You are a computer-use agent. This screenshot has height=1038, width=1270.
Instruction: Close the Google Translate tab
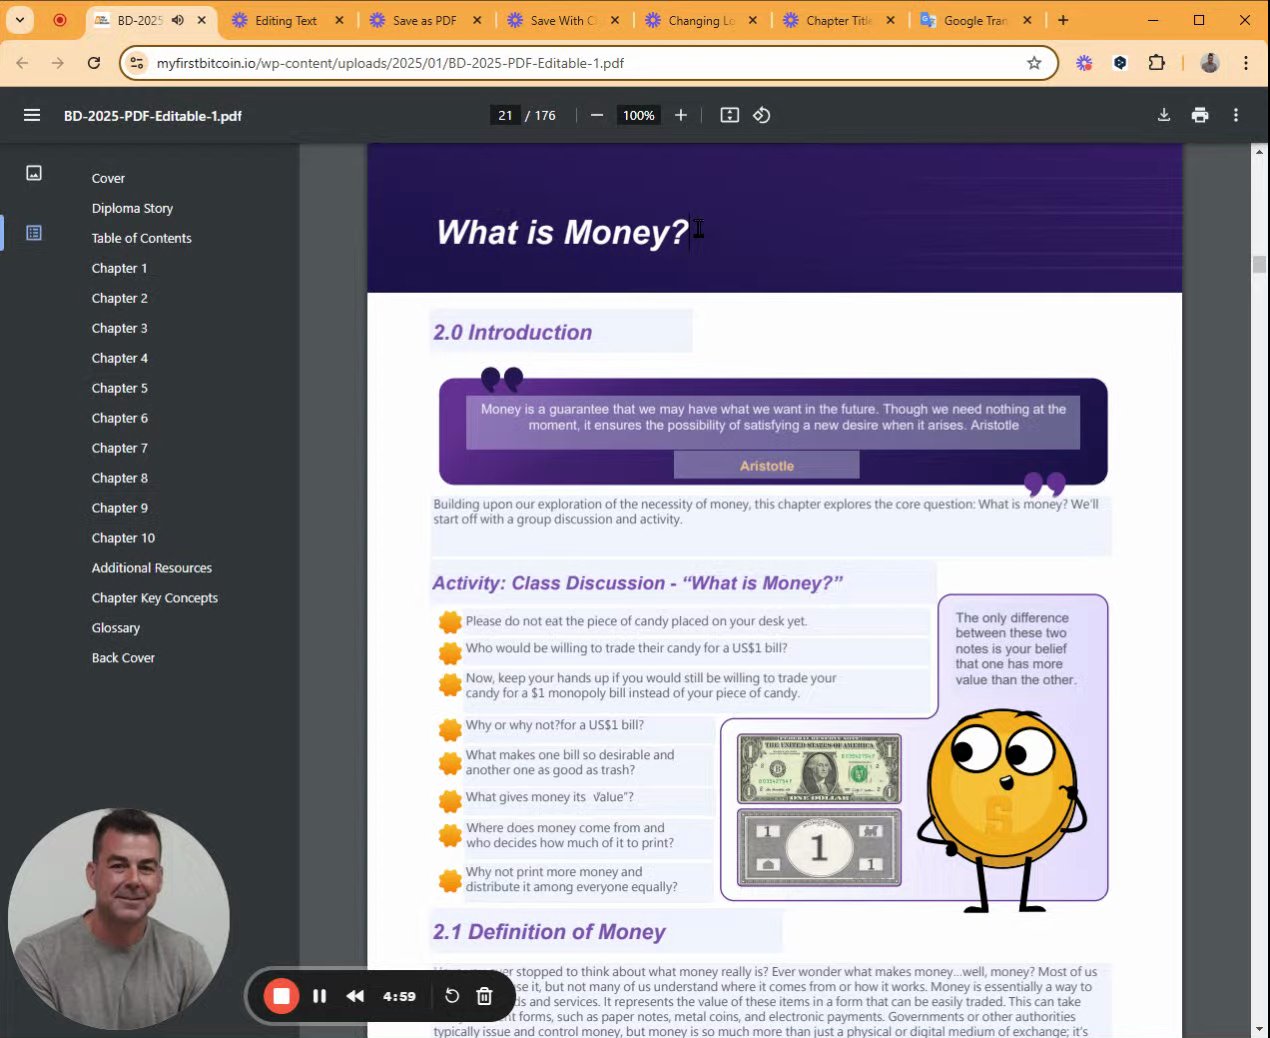pyautogui.click(x=1027, y=20)
